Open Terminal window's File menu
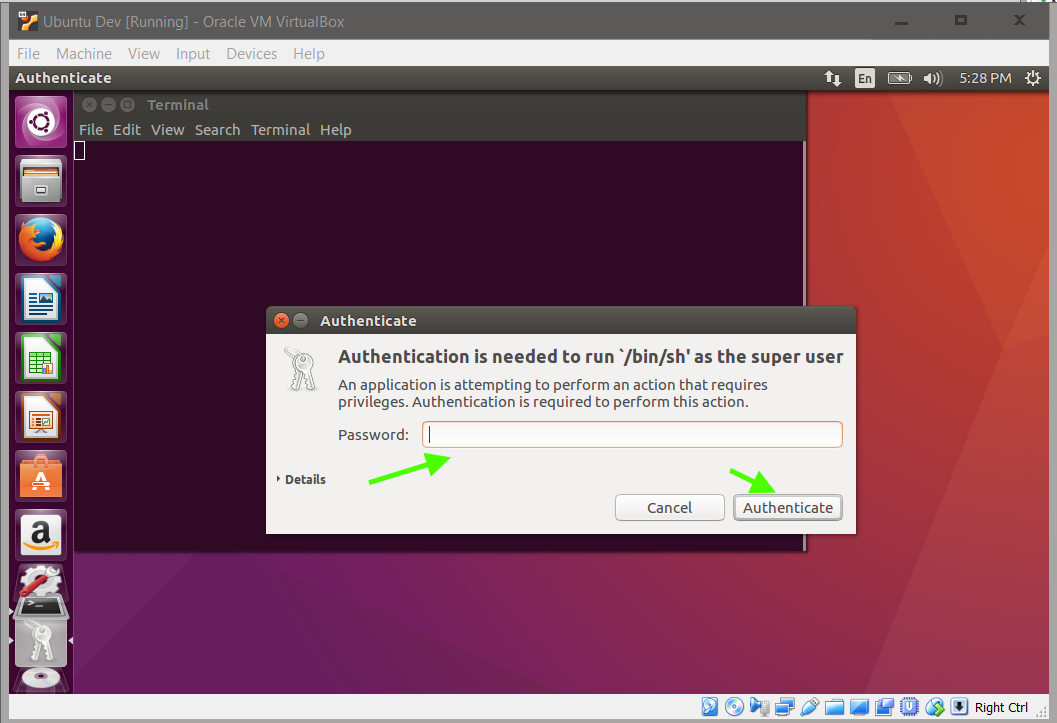The height and width of the screenshot is (723, 1057). [91, 130]
